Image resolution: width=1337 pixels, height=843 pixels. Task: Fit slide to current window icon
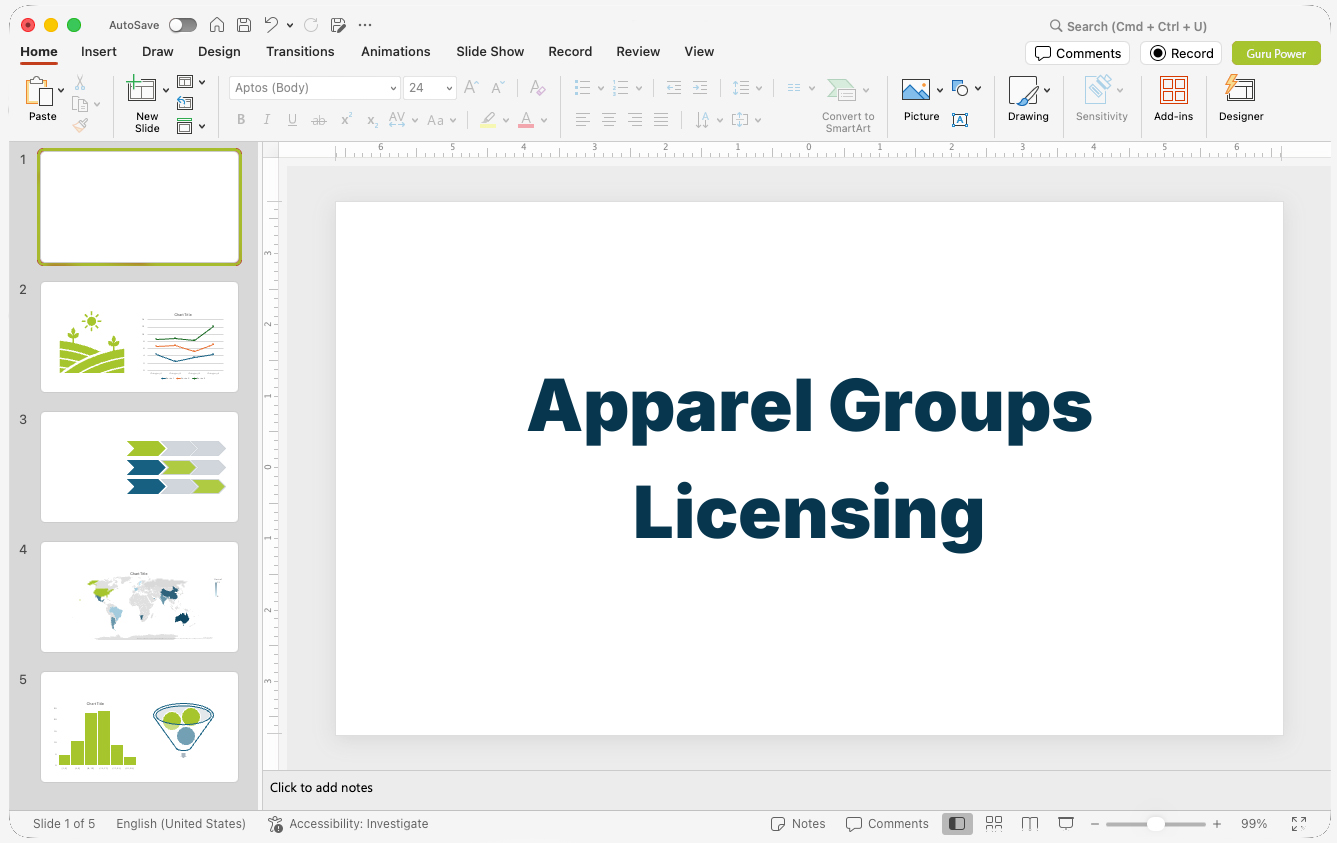pyautogui.click(x=1299, y=824)
